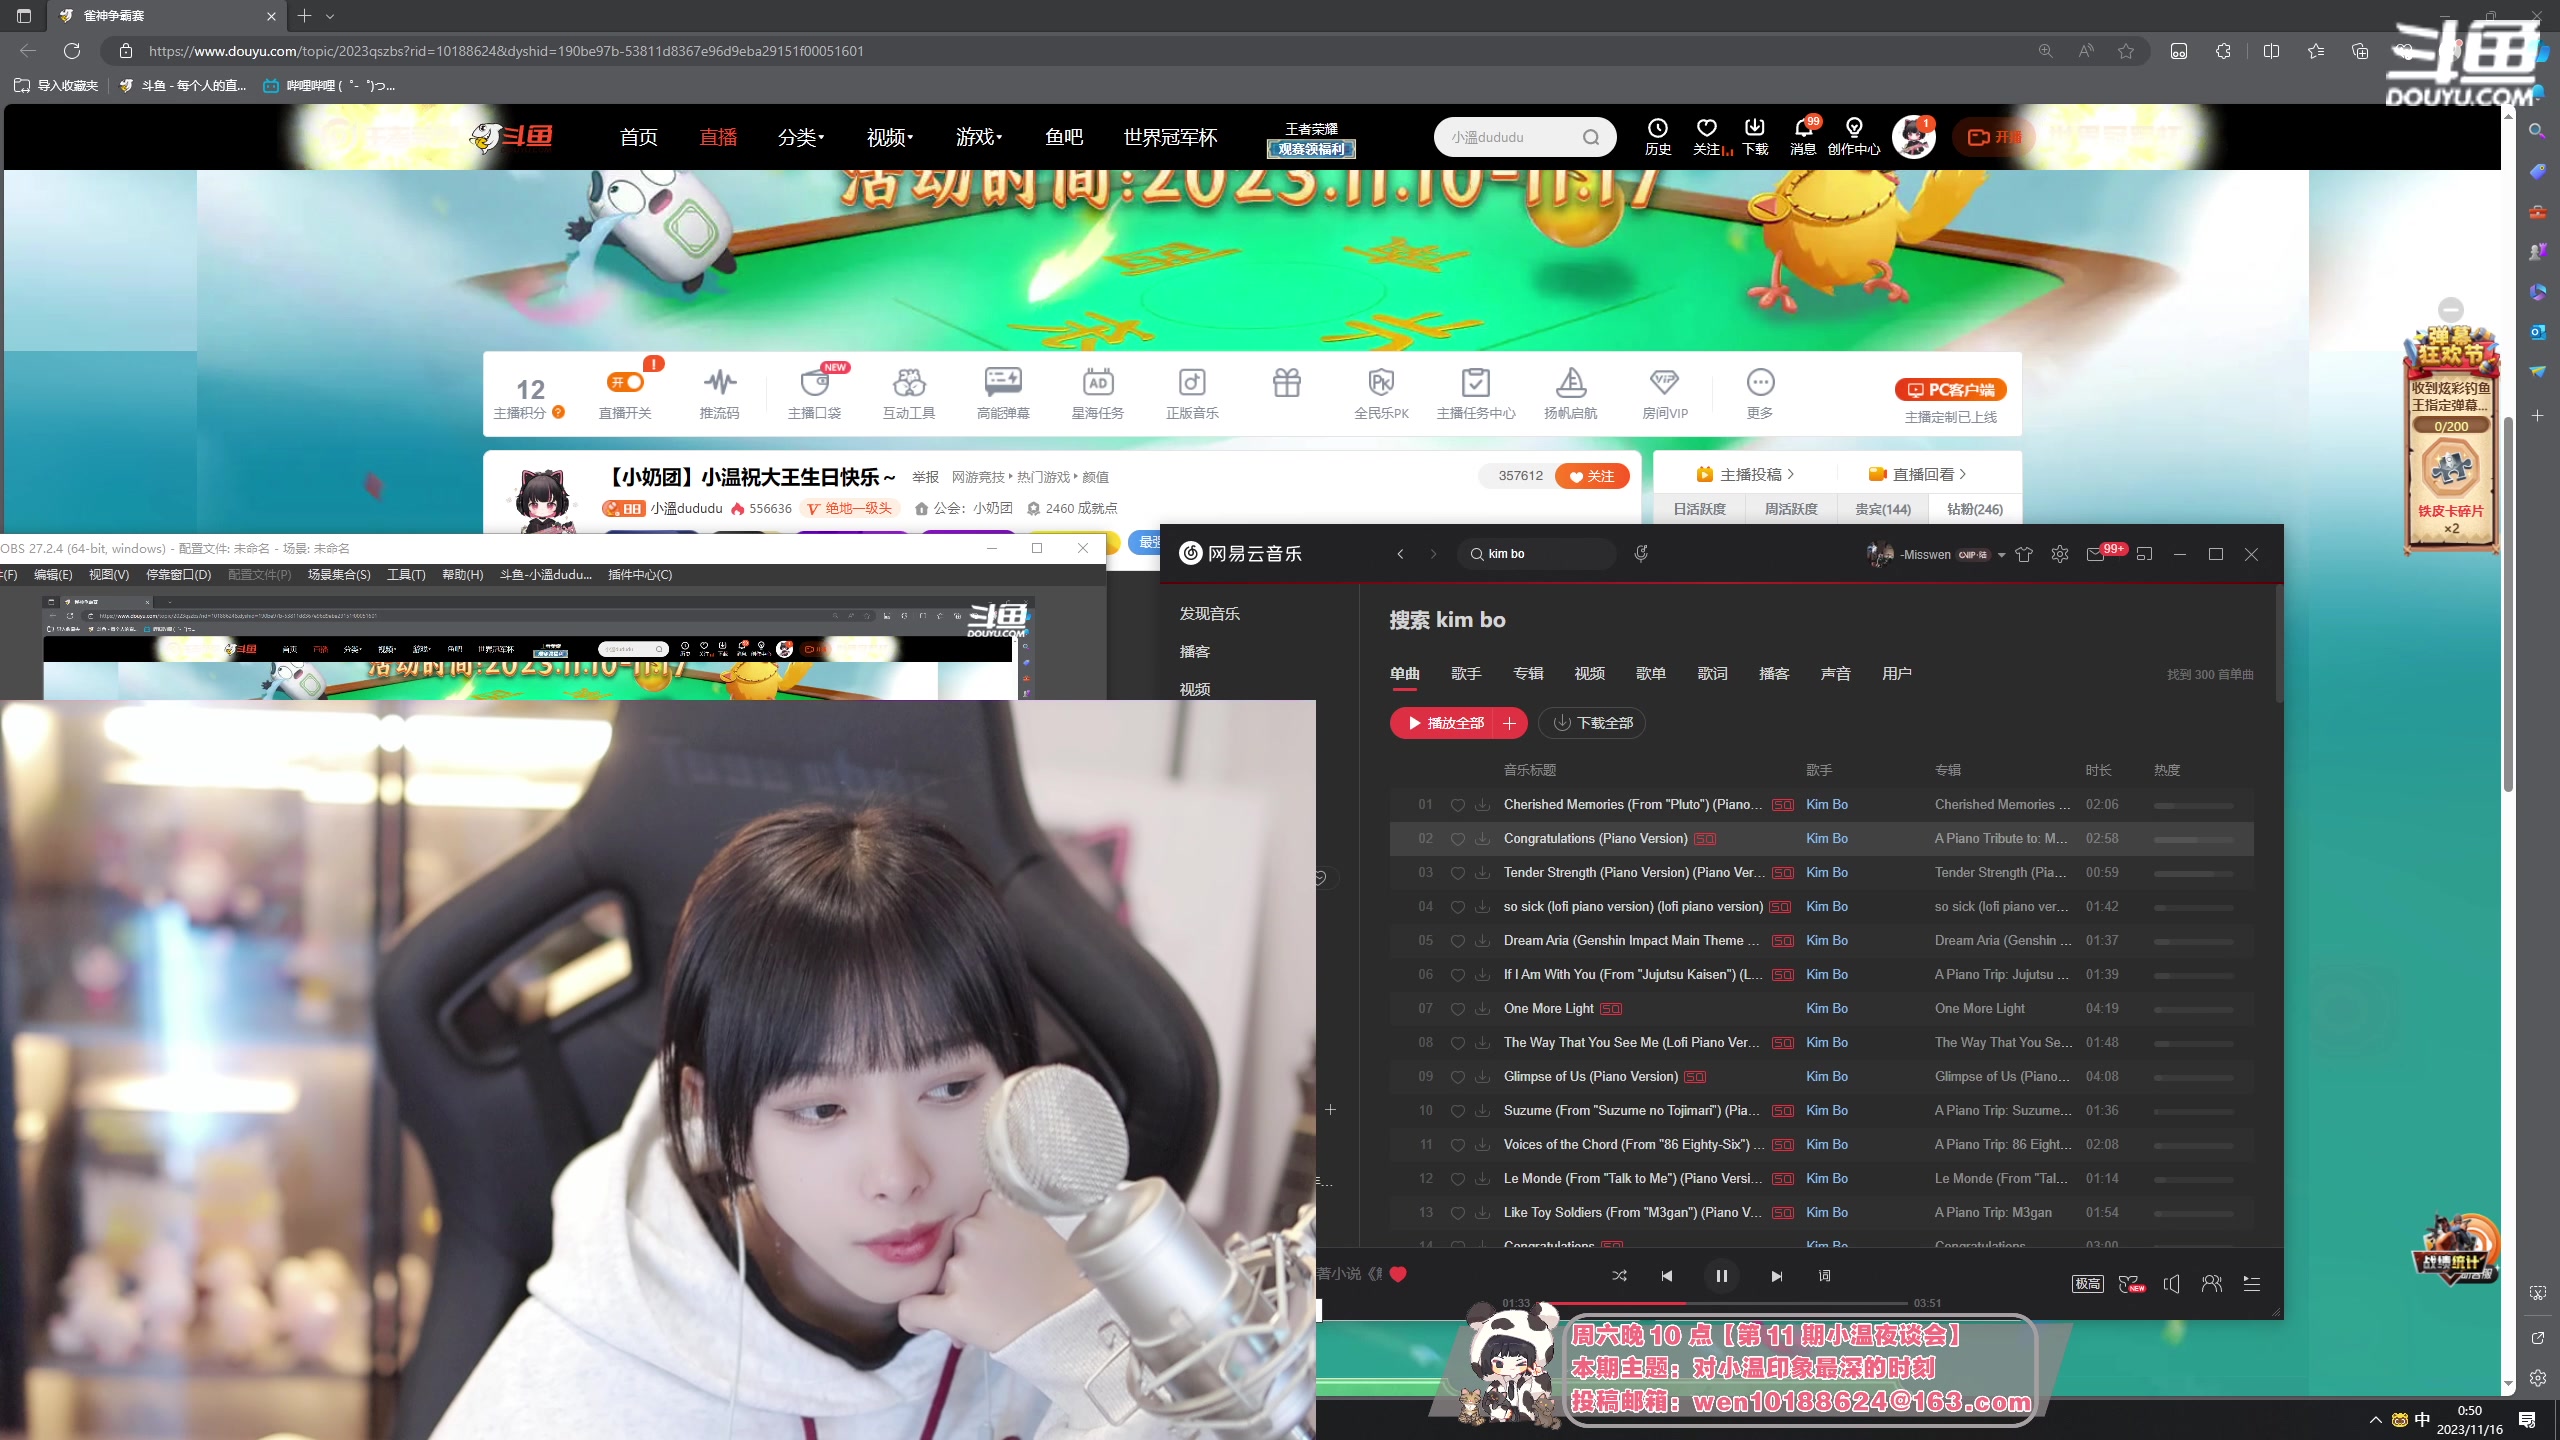This screenshot has height=1440, width=2560.
Task: Toggle the 直播开关 live switch
Action: (x=625, y=393)
